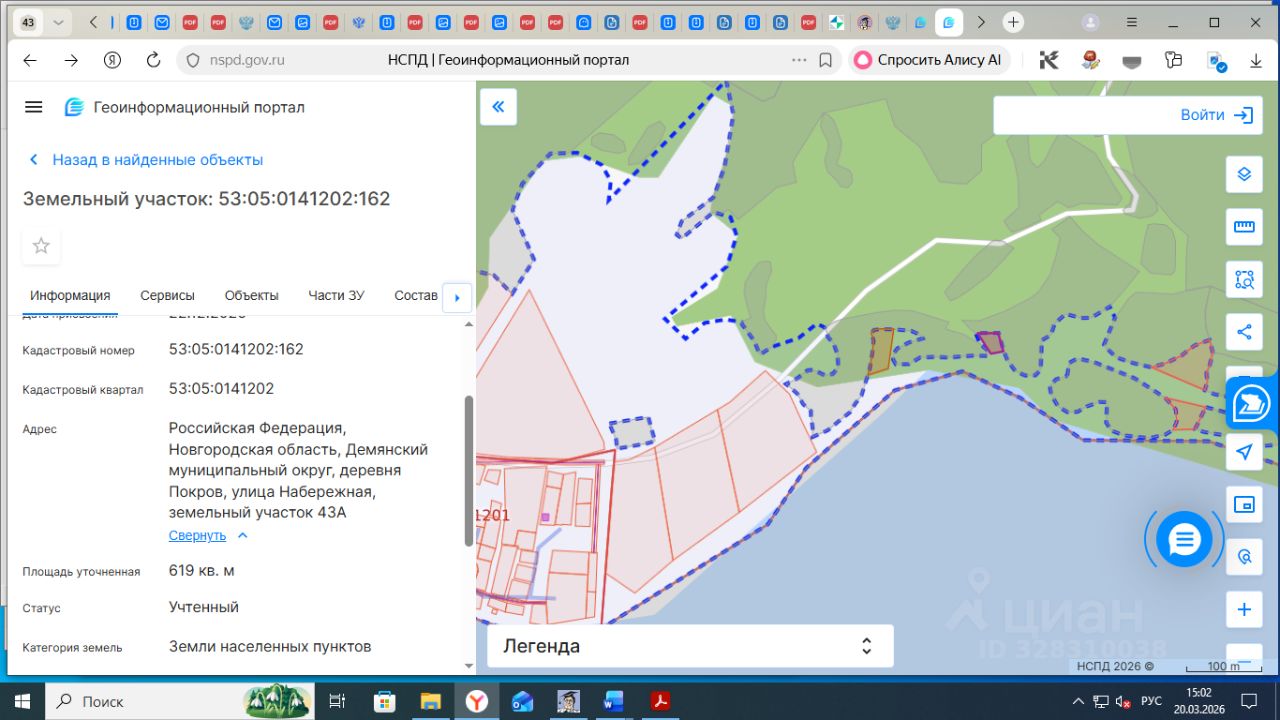The width and height of the screenshot is (1280, 720).
Task: Open the browser main menu
Action: pos(1132,22)
